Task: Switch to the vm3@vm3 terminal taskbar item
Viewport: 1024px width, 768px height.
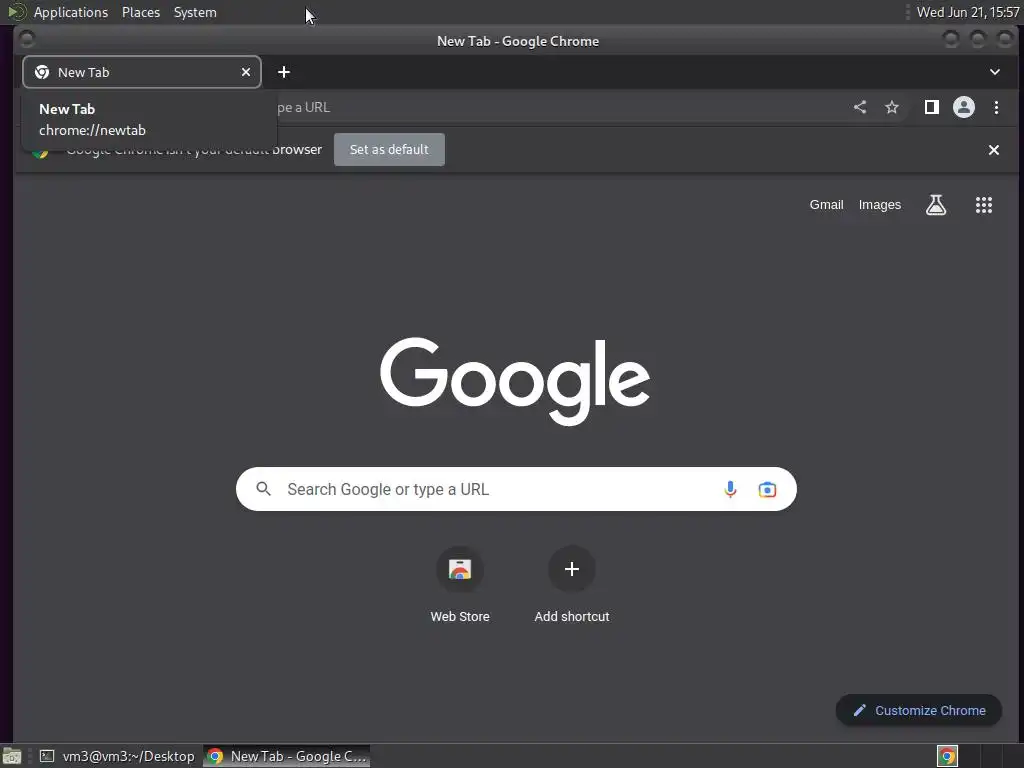Action: (x=118, y=756)
